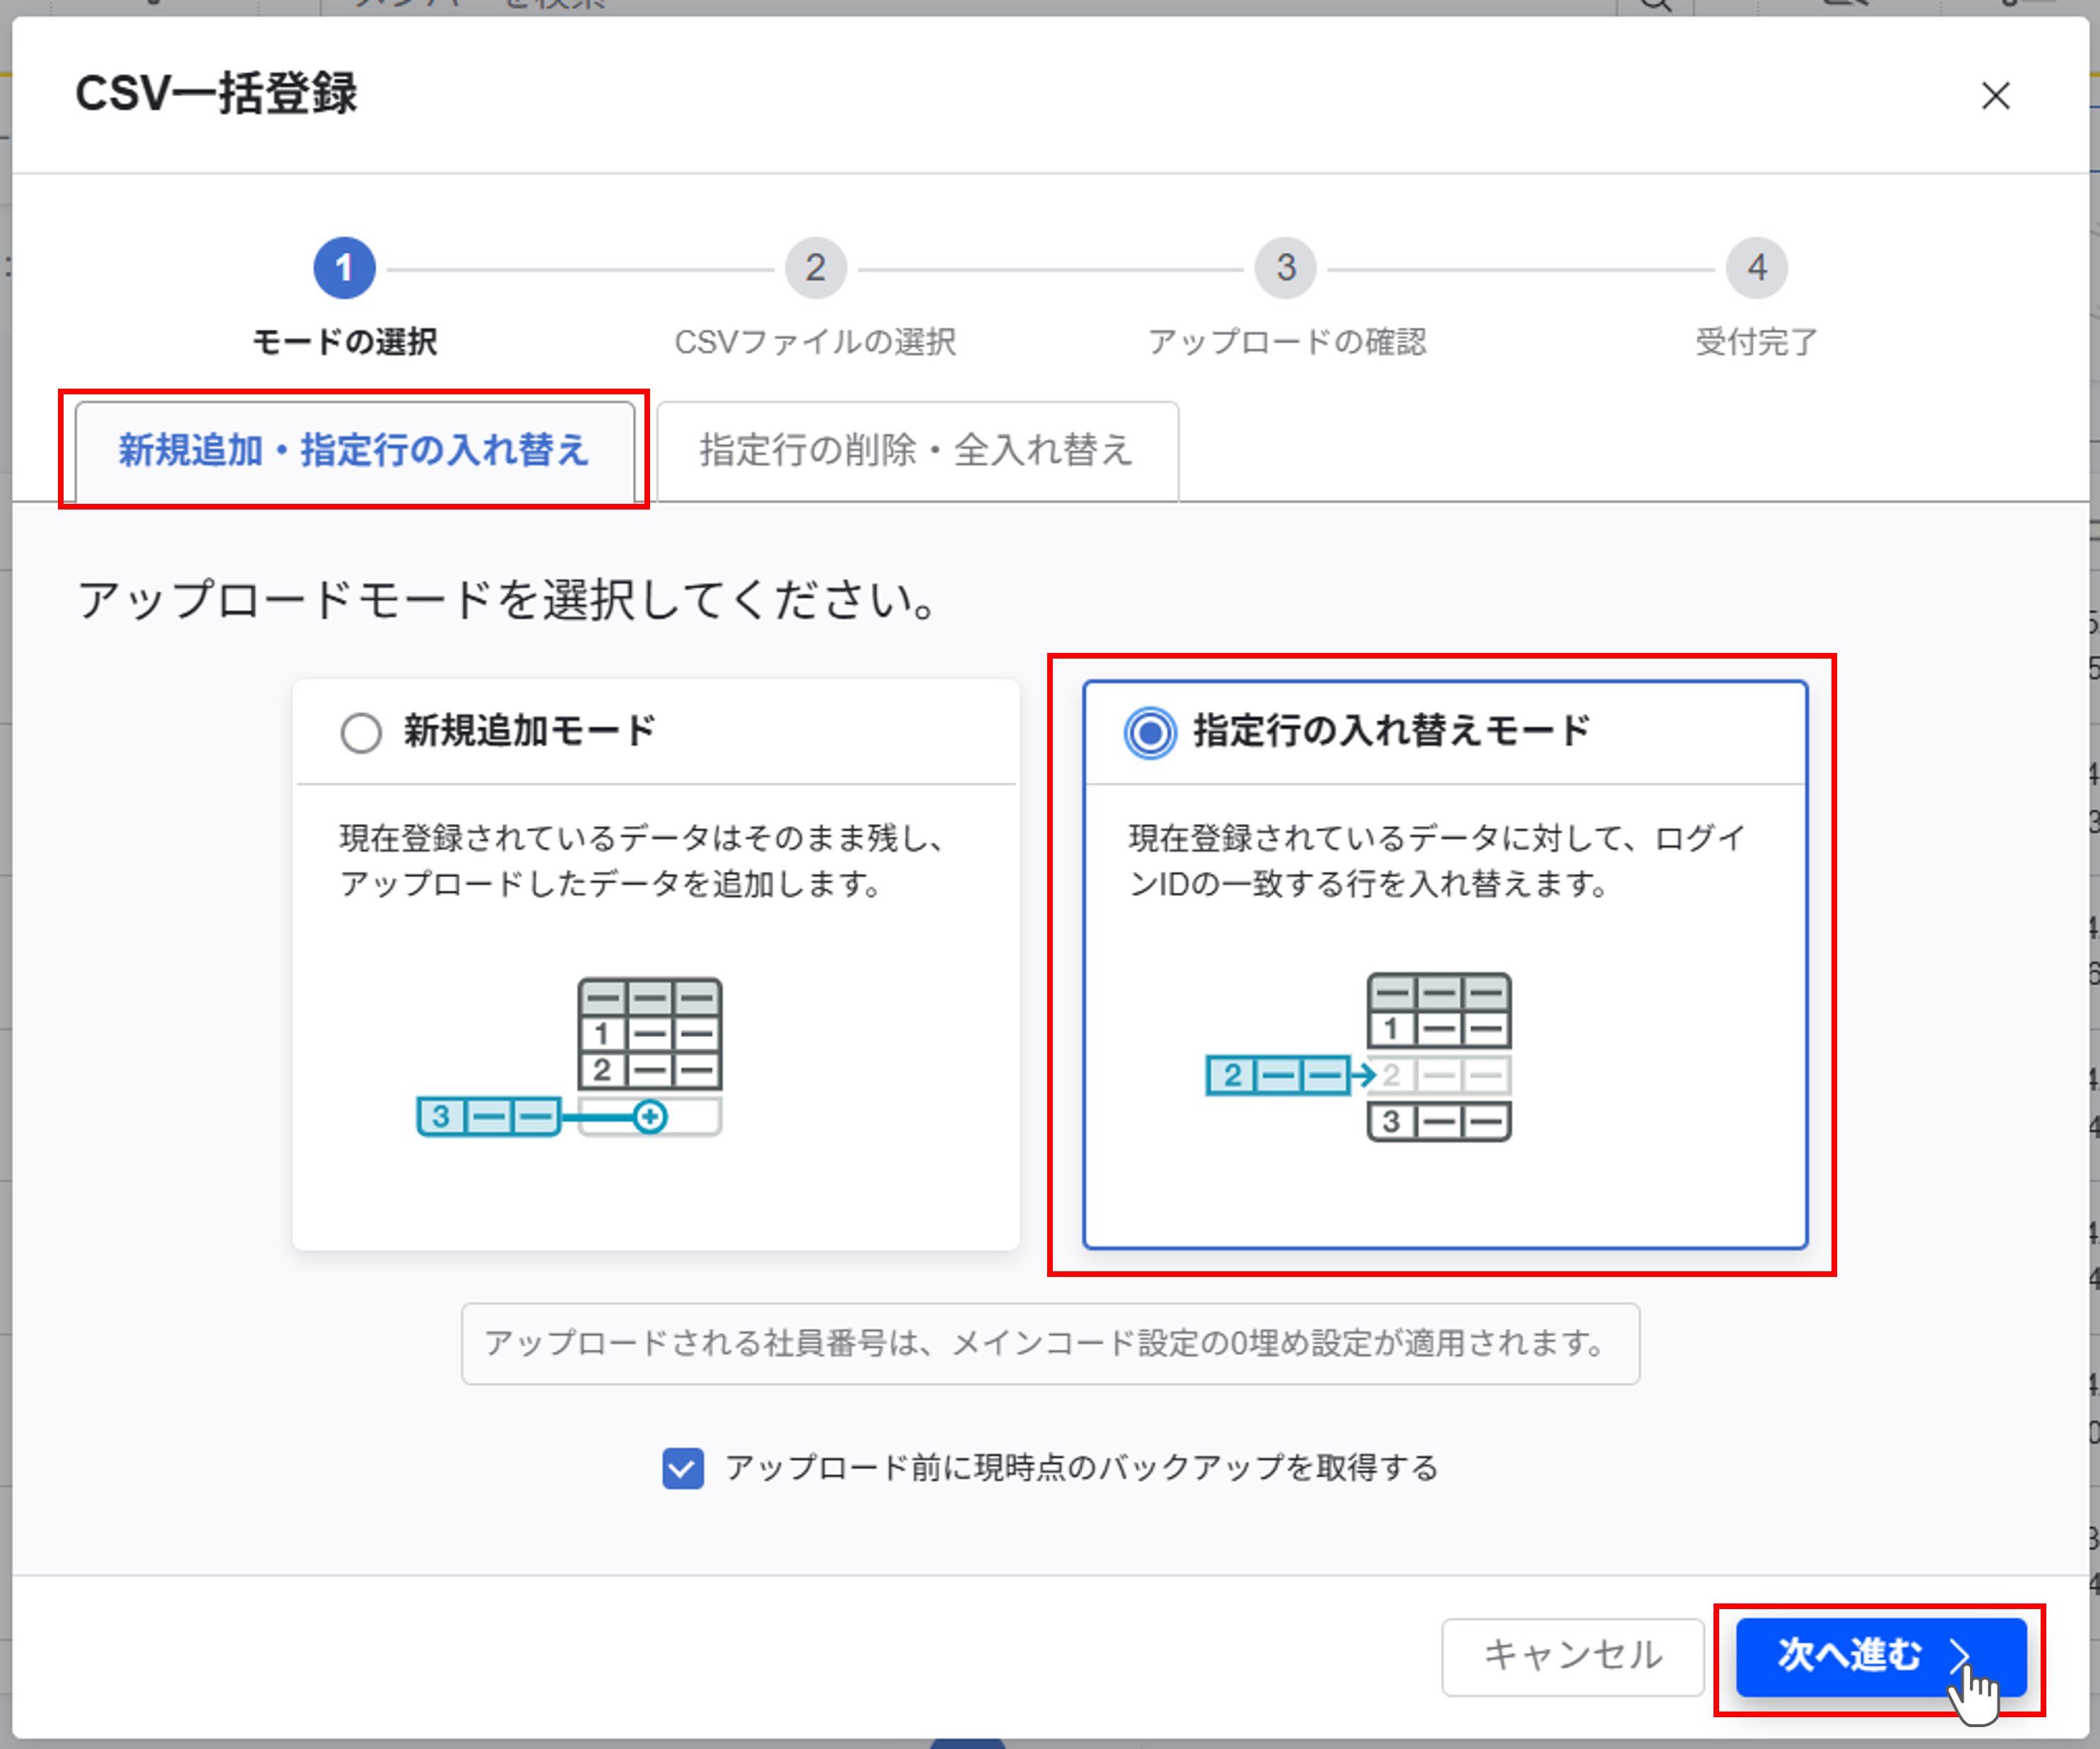The image size is (2100, 1749).
Task: Select the 新規追加モード radio button
Action: pyautogui.click(x=361, y=732)
